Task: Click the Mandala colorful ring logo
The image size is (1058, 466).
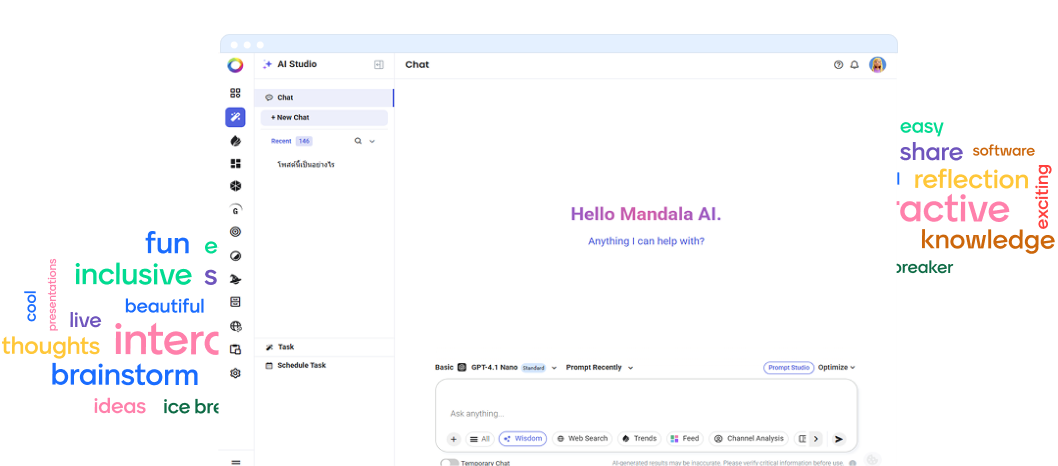Action: [235, 65]
